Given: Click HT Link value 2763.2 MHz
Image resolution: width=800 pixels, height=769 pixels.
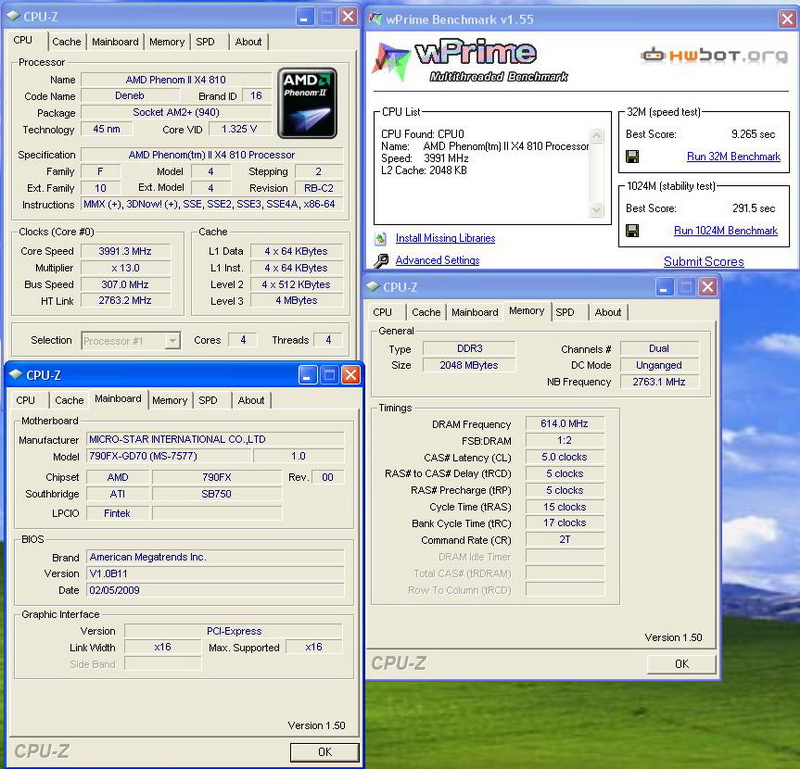Looking at the screenshot, I should [125, 301].
